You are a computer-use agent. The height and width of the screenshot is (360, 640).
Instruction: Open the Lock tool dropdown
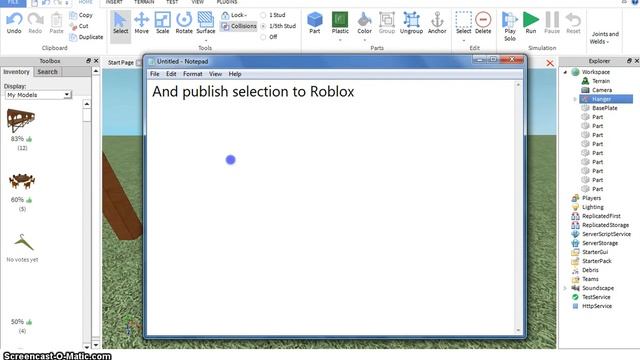235,15
